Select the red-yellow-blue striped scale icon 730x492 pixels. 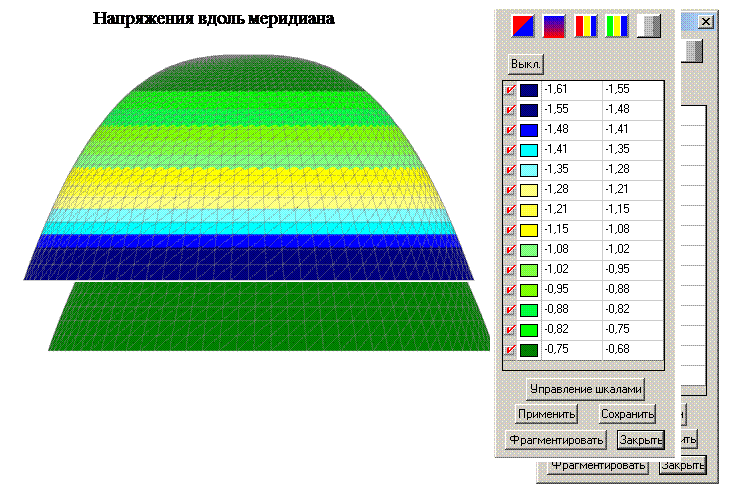click(586, 26)
